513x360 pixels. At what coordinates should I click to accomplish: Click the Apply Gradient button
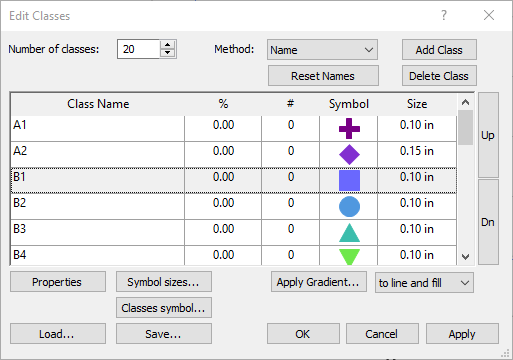[x=319, y=282]
